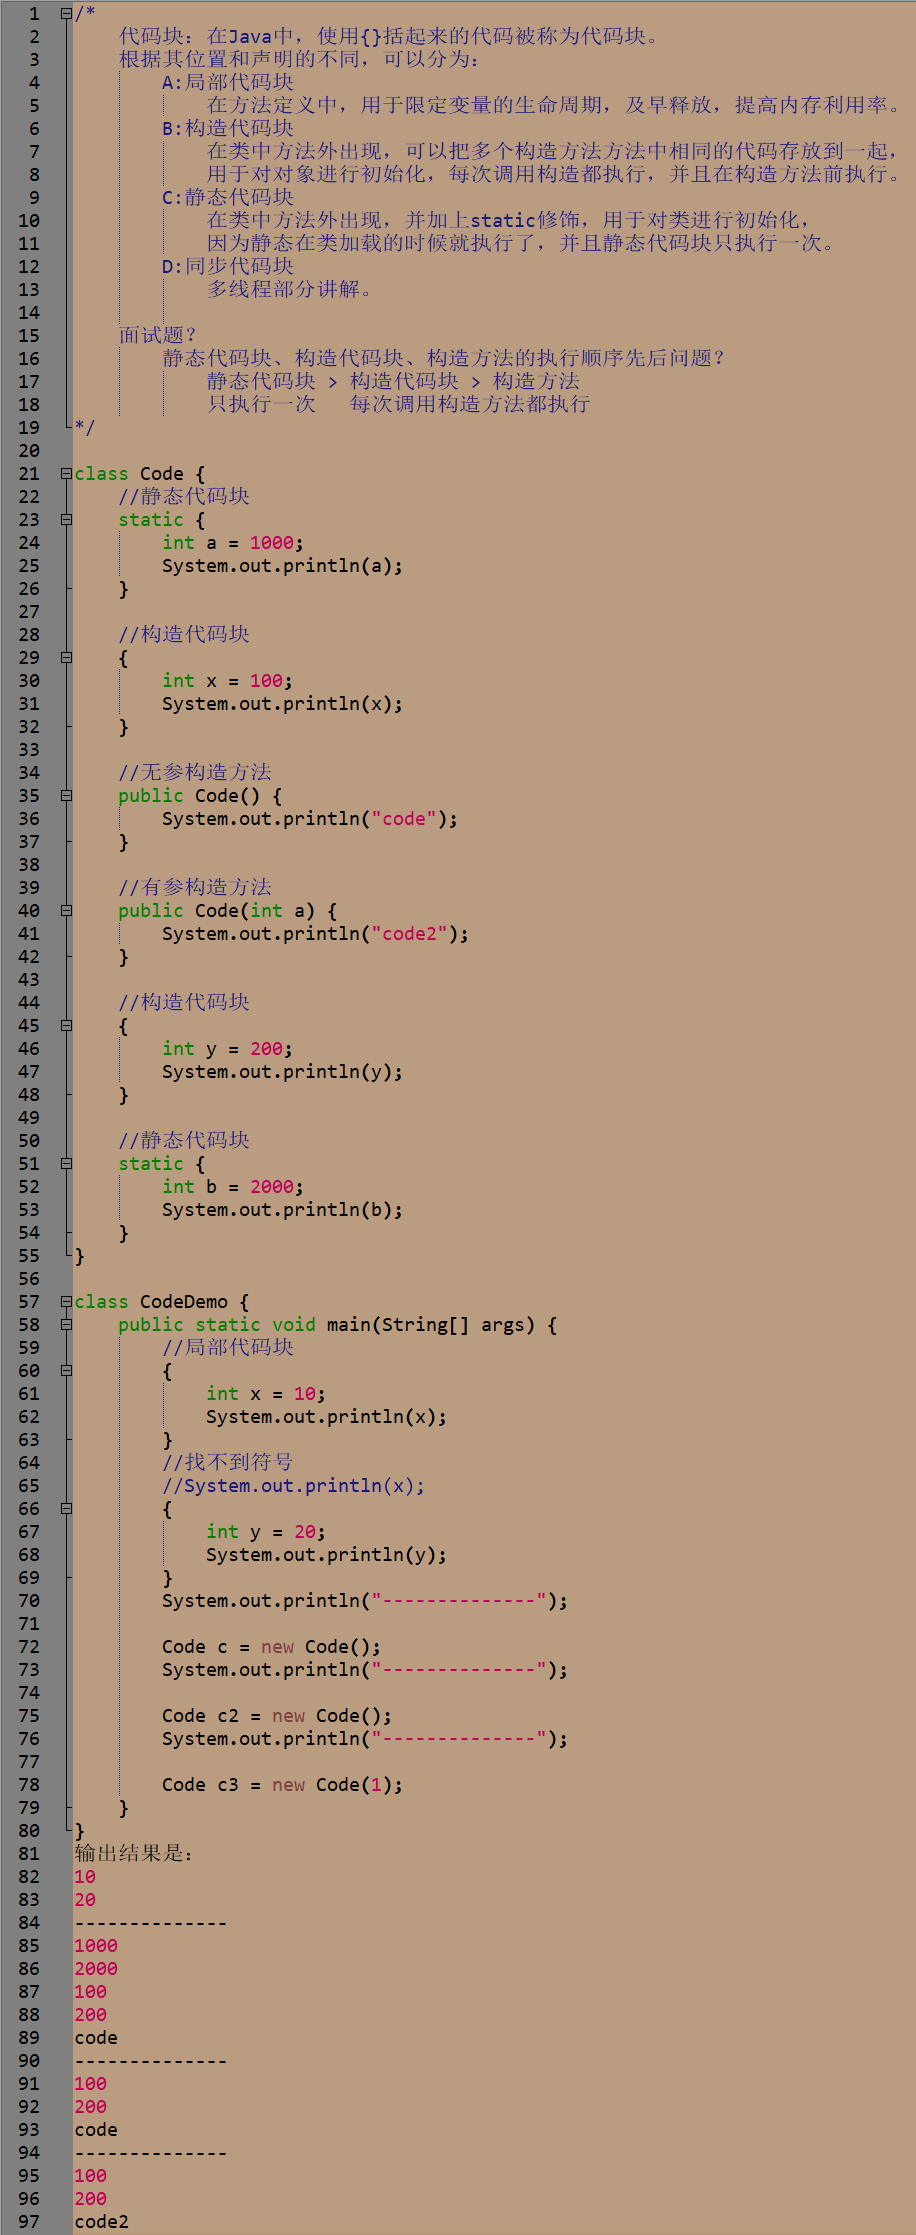
Task: Click output value '1000' on line 85
Action: [x=96, y=1946]
